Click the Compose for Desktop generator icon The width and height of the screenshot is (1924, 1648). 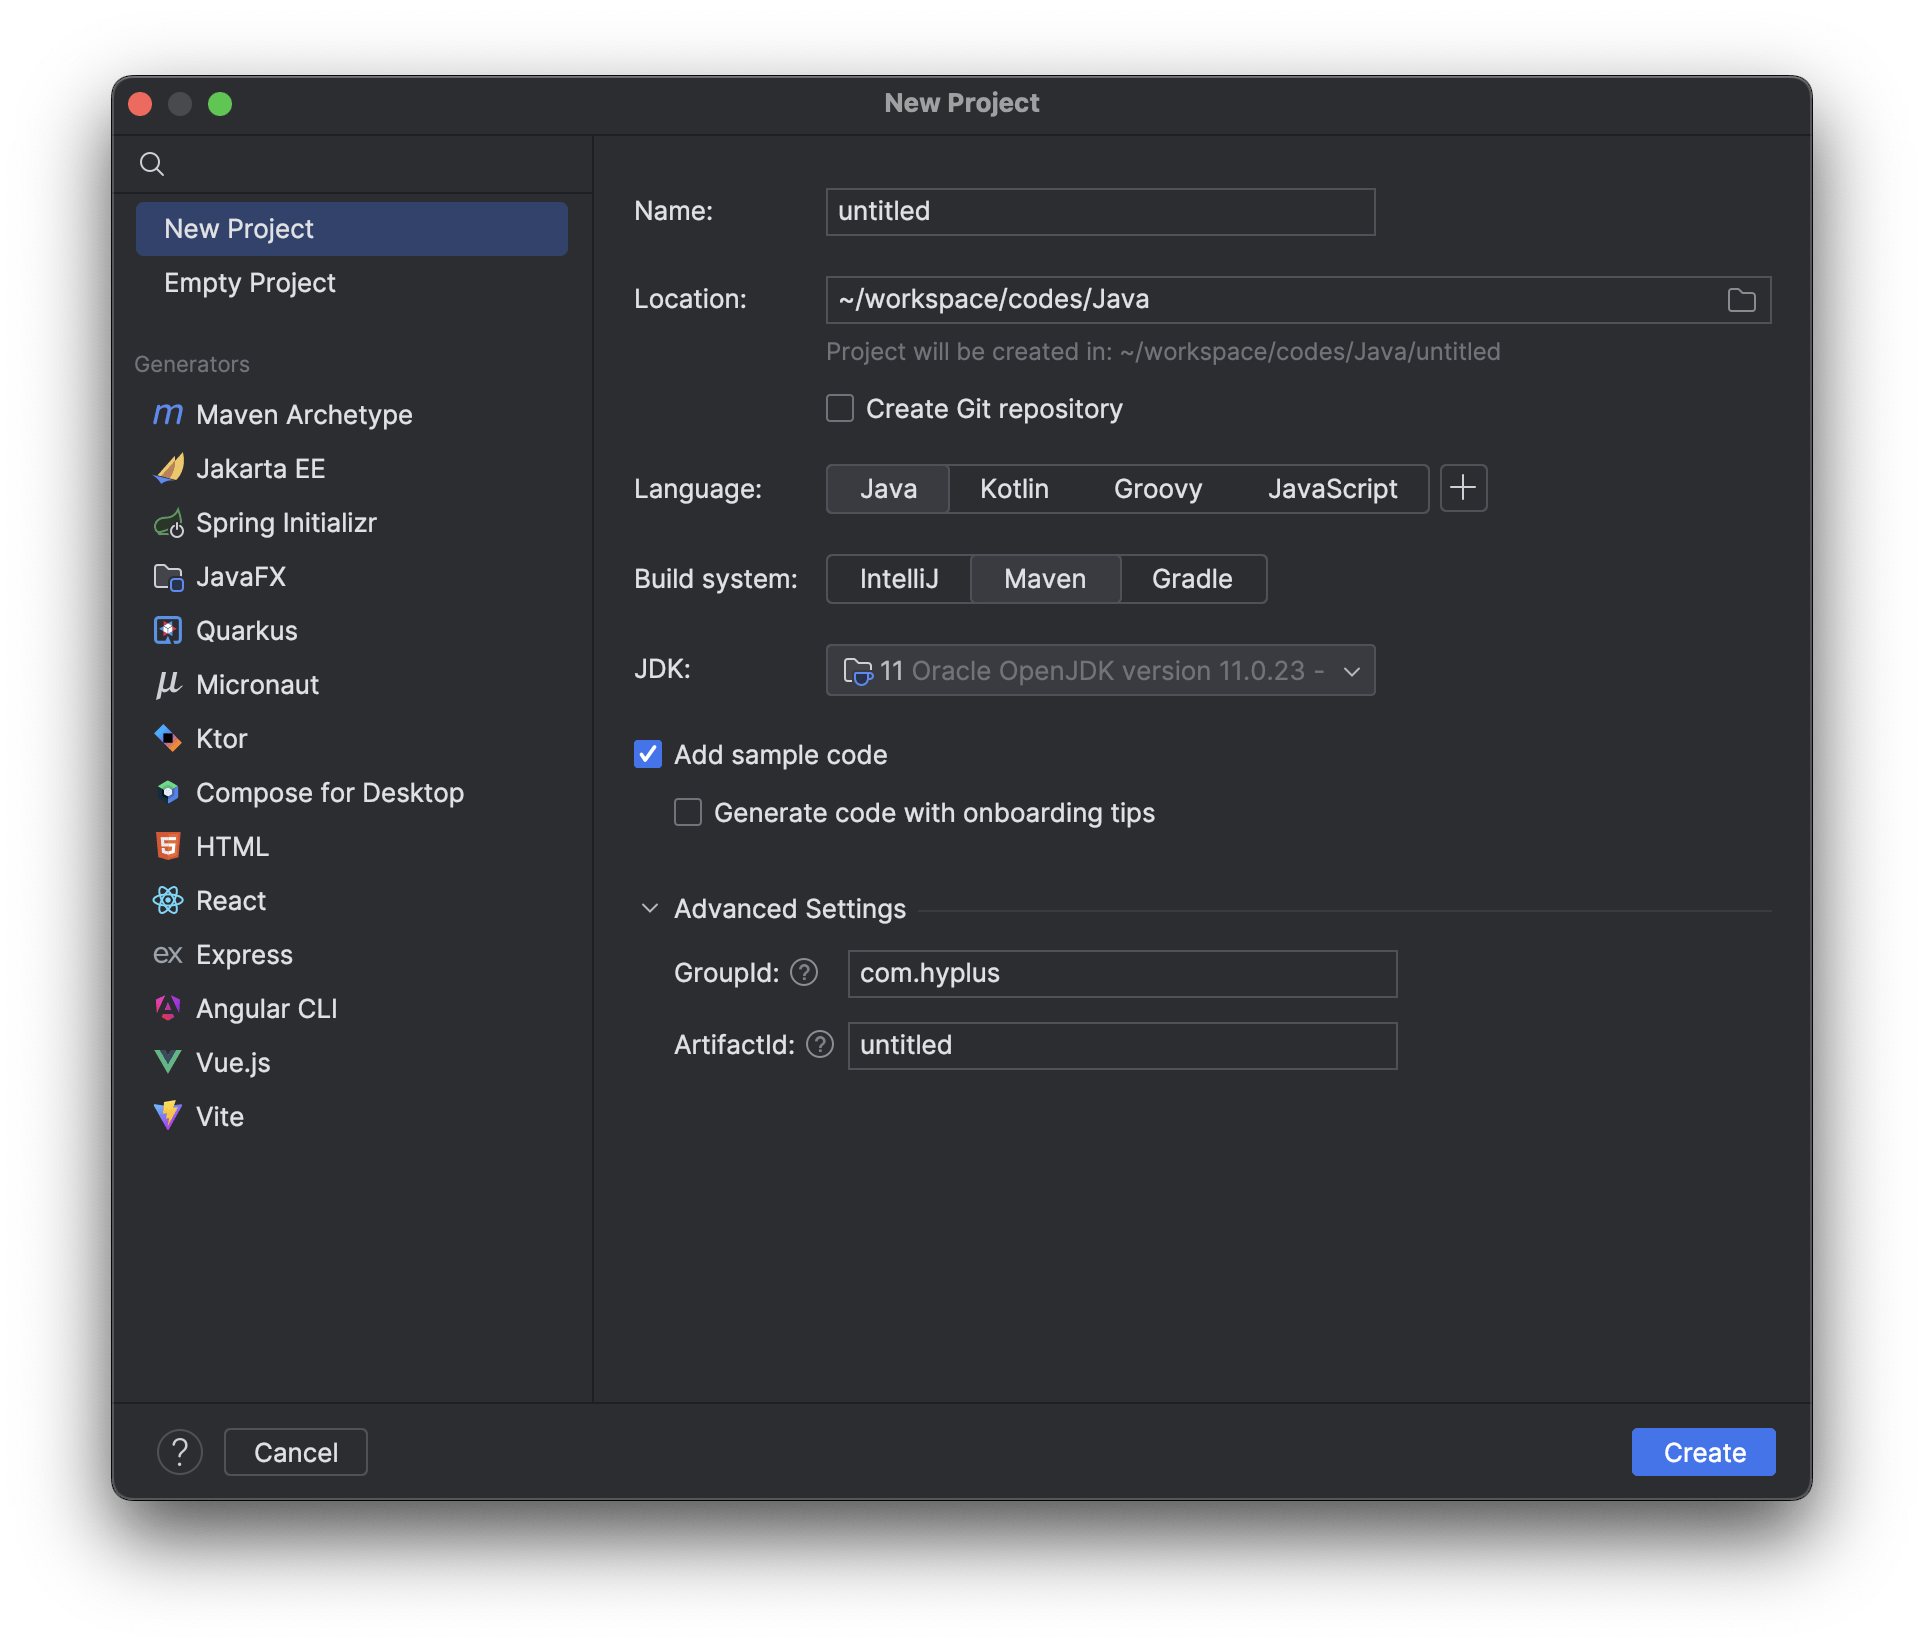167,791
